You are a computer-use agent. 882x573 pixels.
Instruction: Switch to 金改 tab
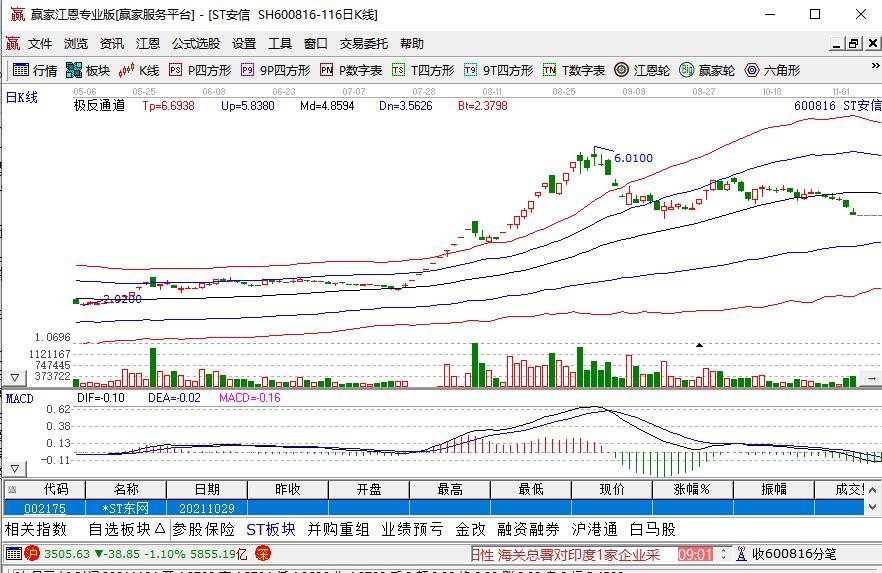(x=470, y=529)
